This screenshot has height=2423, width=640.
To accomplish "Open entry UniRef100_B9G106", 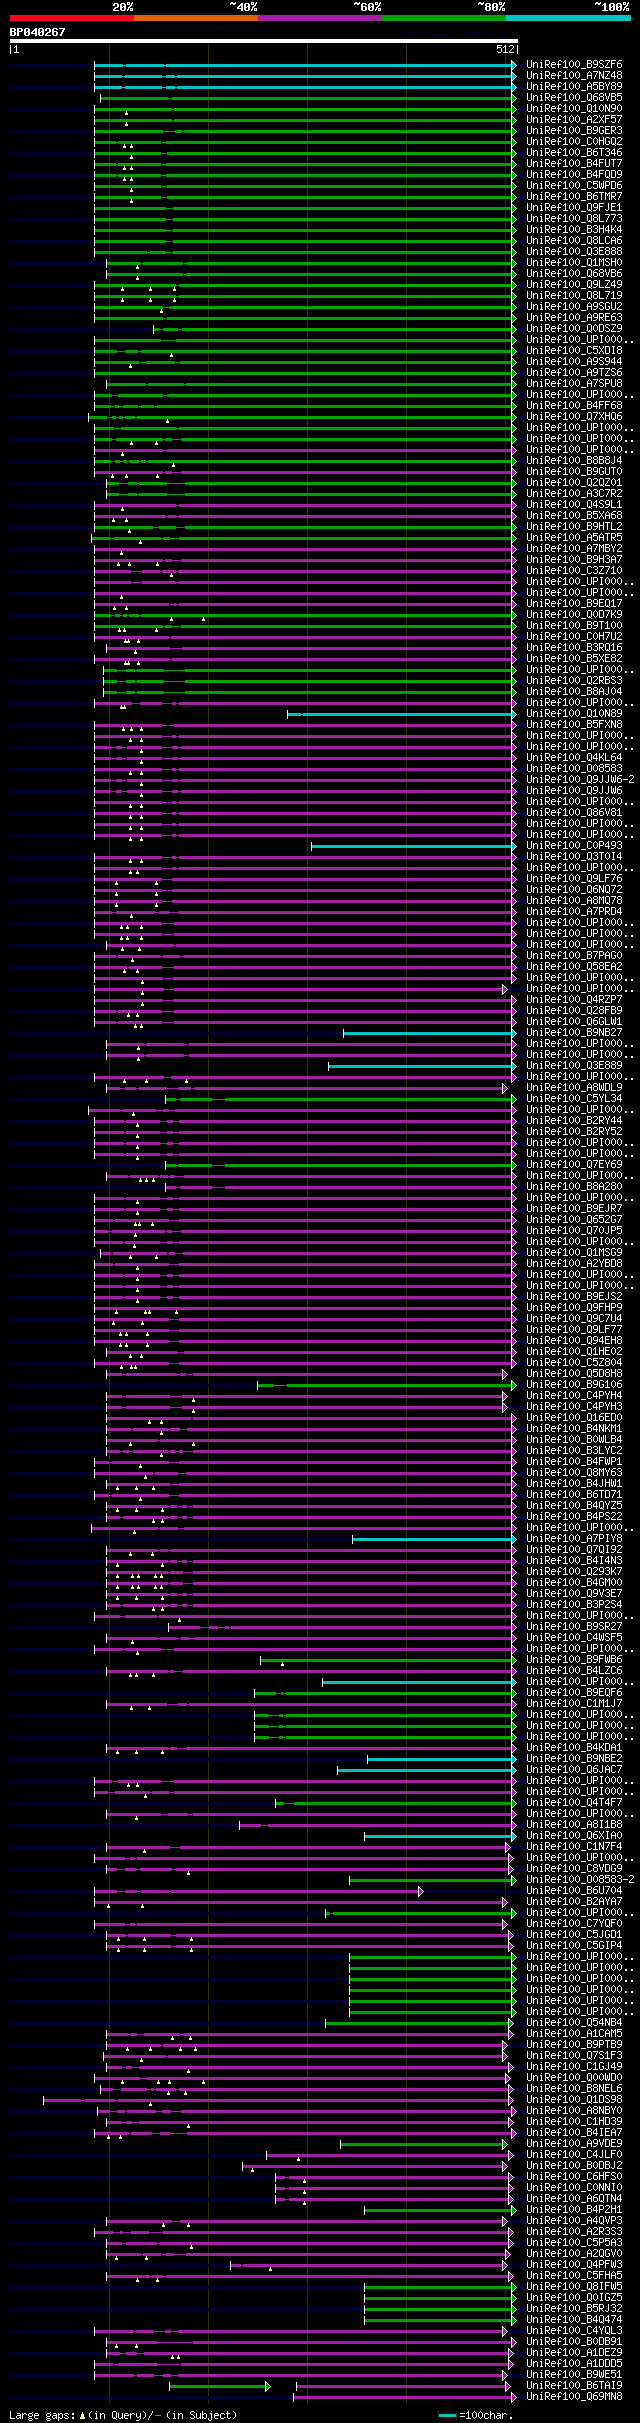I will pyautogui.click(x=574, y=1385).
